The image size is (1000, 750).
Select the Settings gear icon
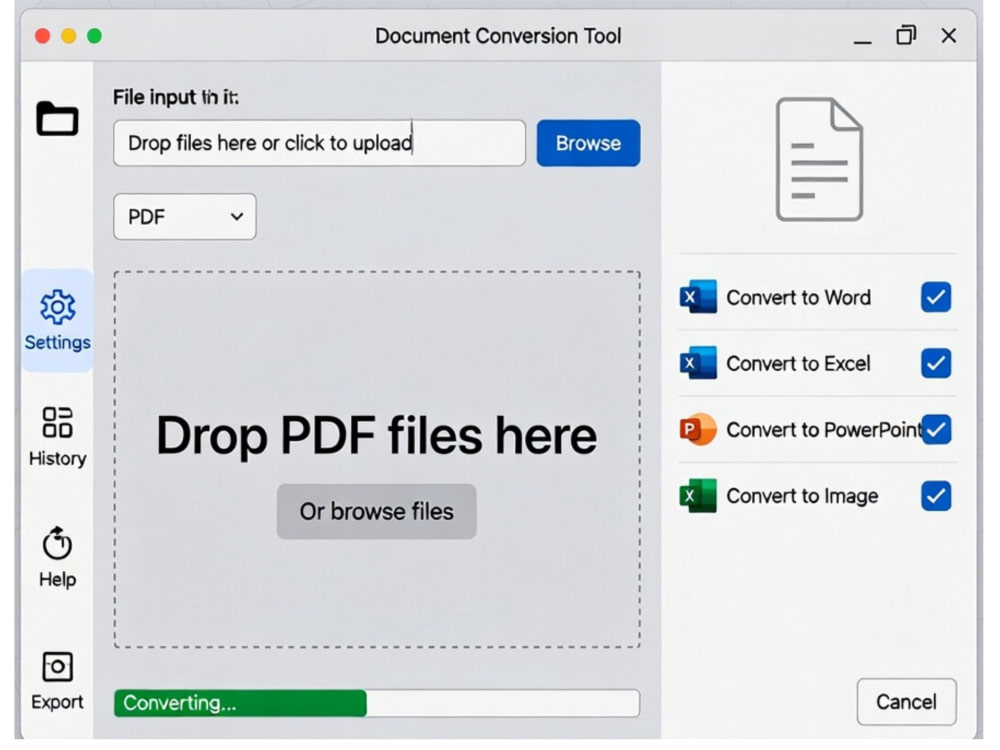coord(57,307)
